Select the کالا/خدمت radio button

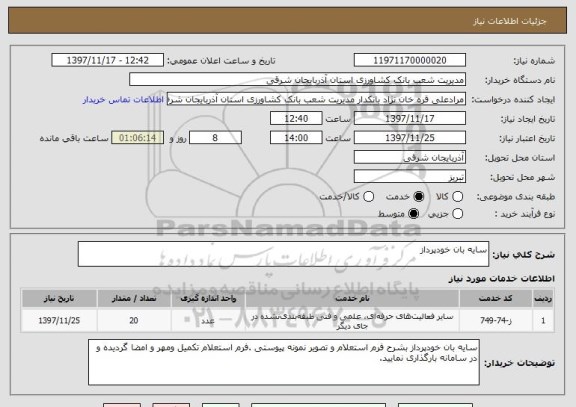tap(368, 197)
